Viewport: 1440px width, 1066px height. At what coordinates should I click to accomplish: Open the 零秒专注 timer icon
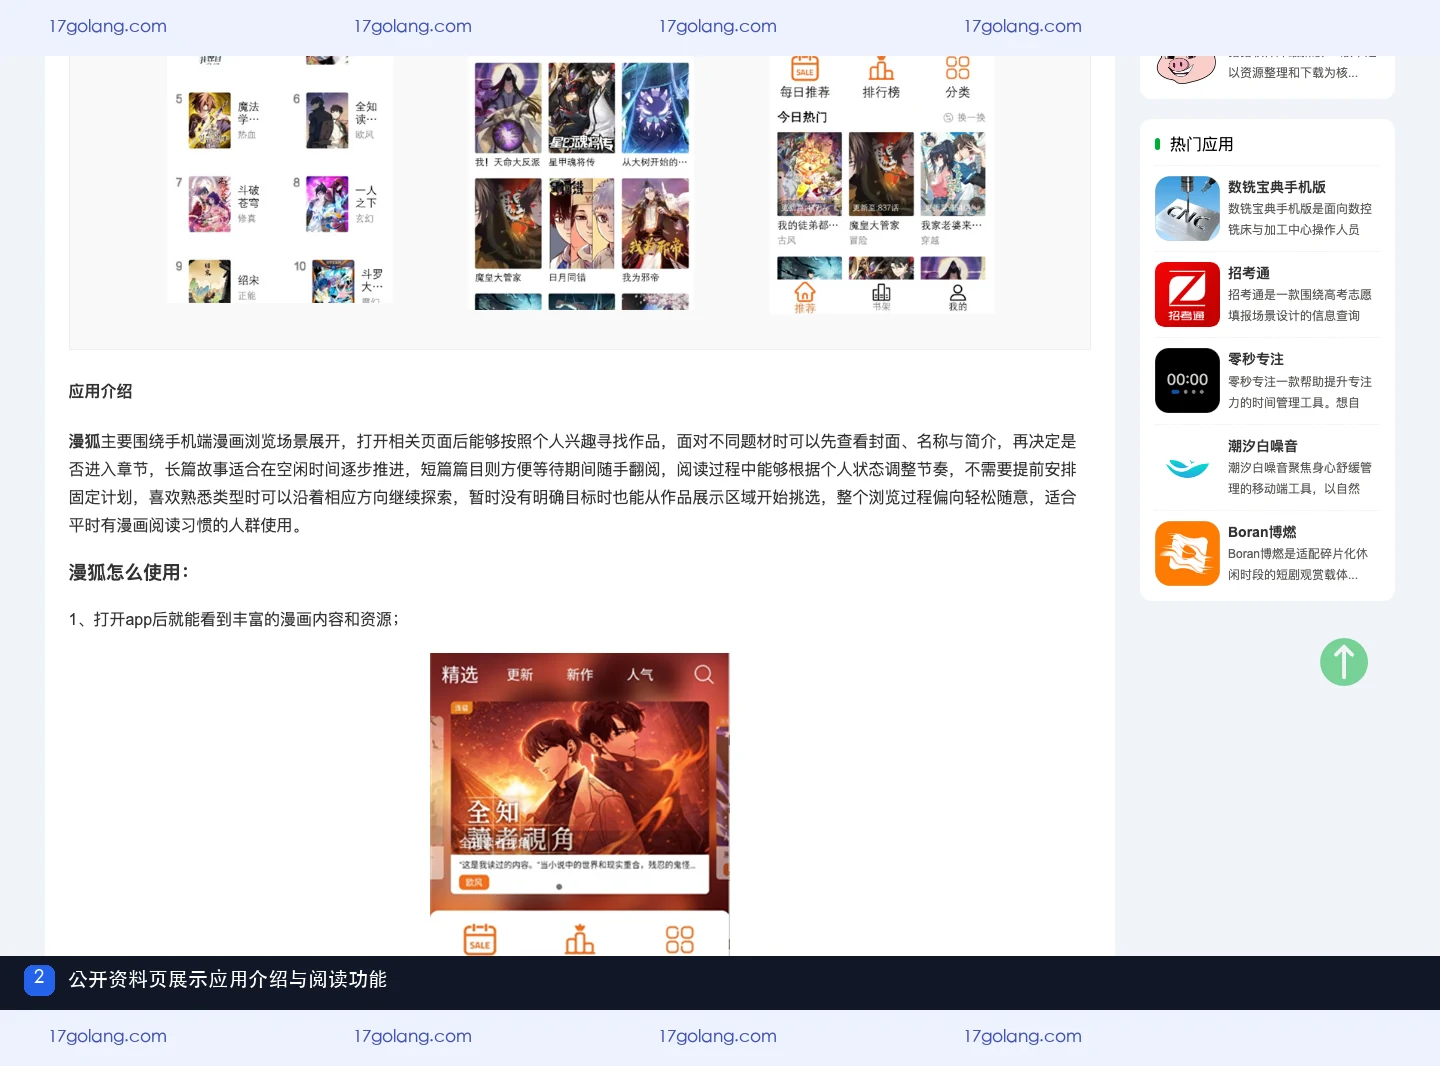1187,380
